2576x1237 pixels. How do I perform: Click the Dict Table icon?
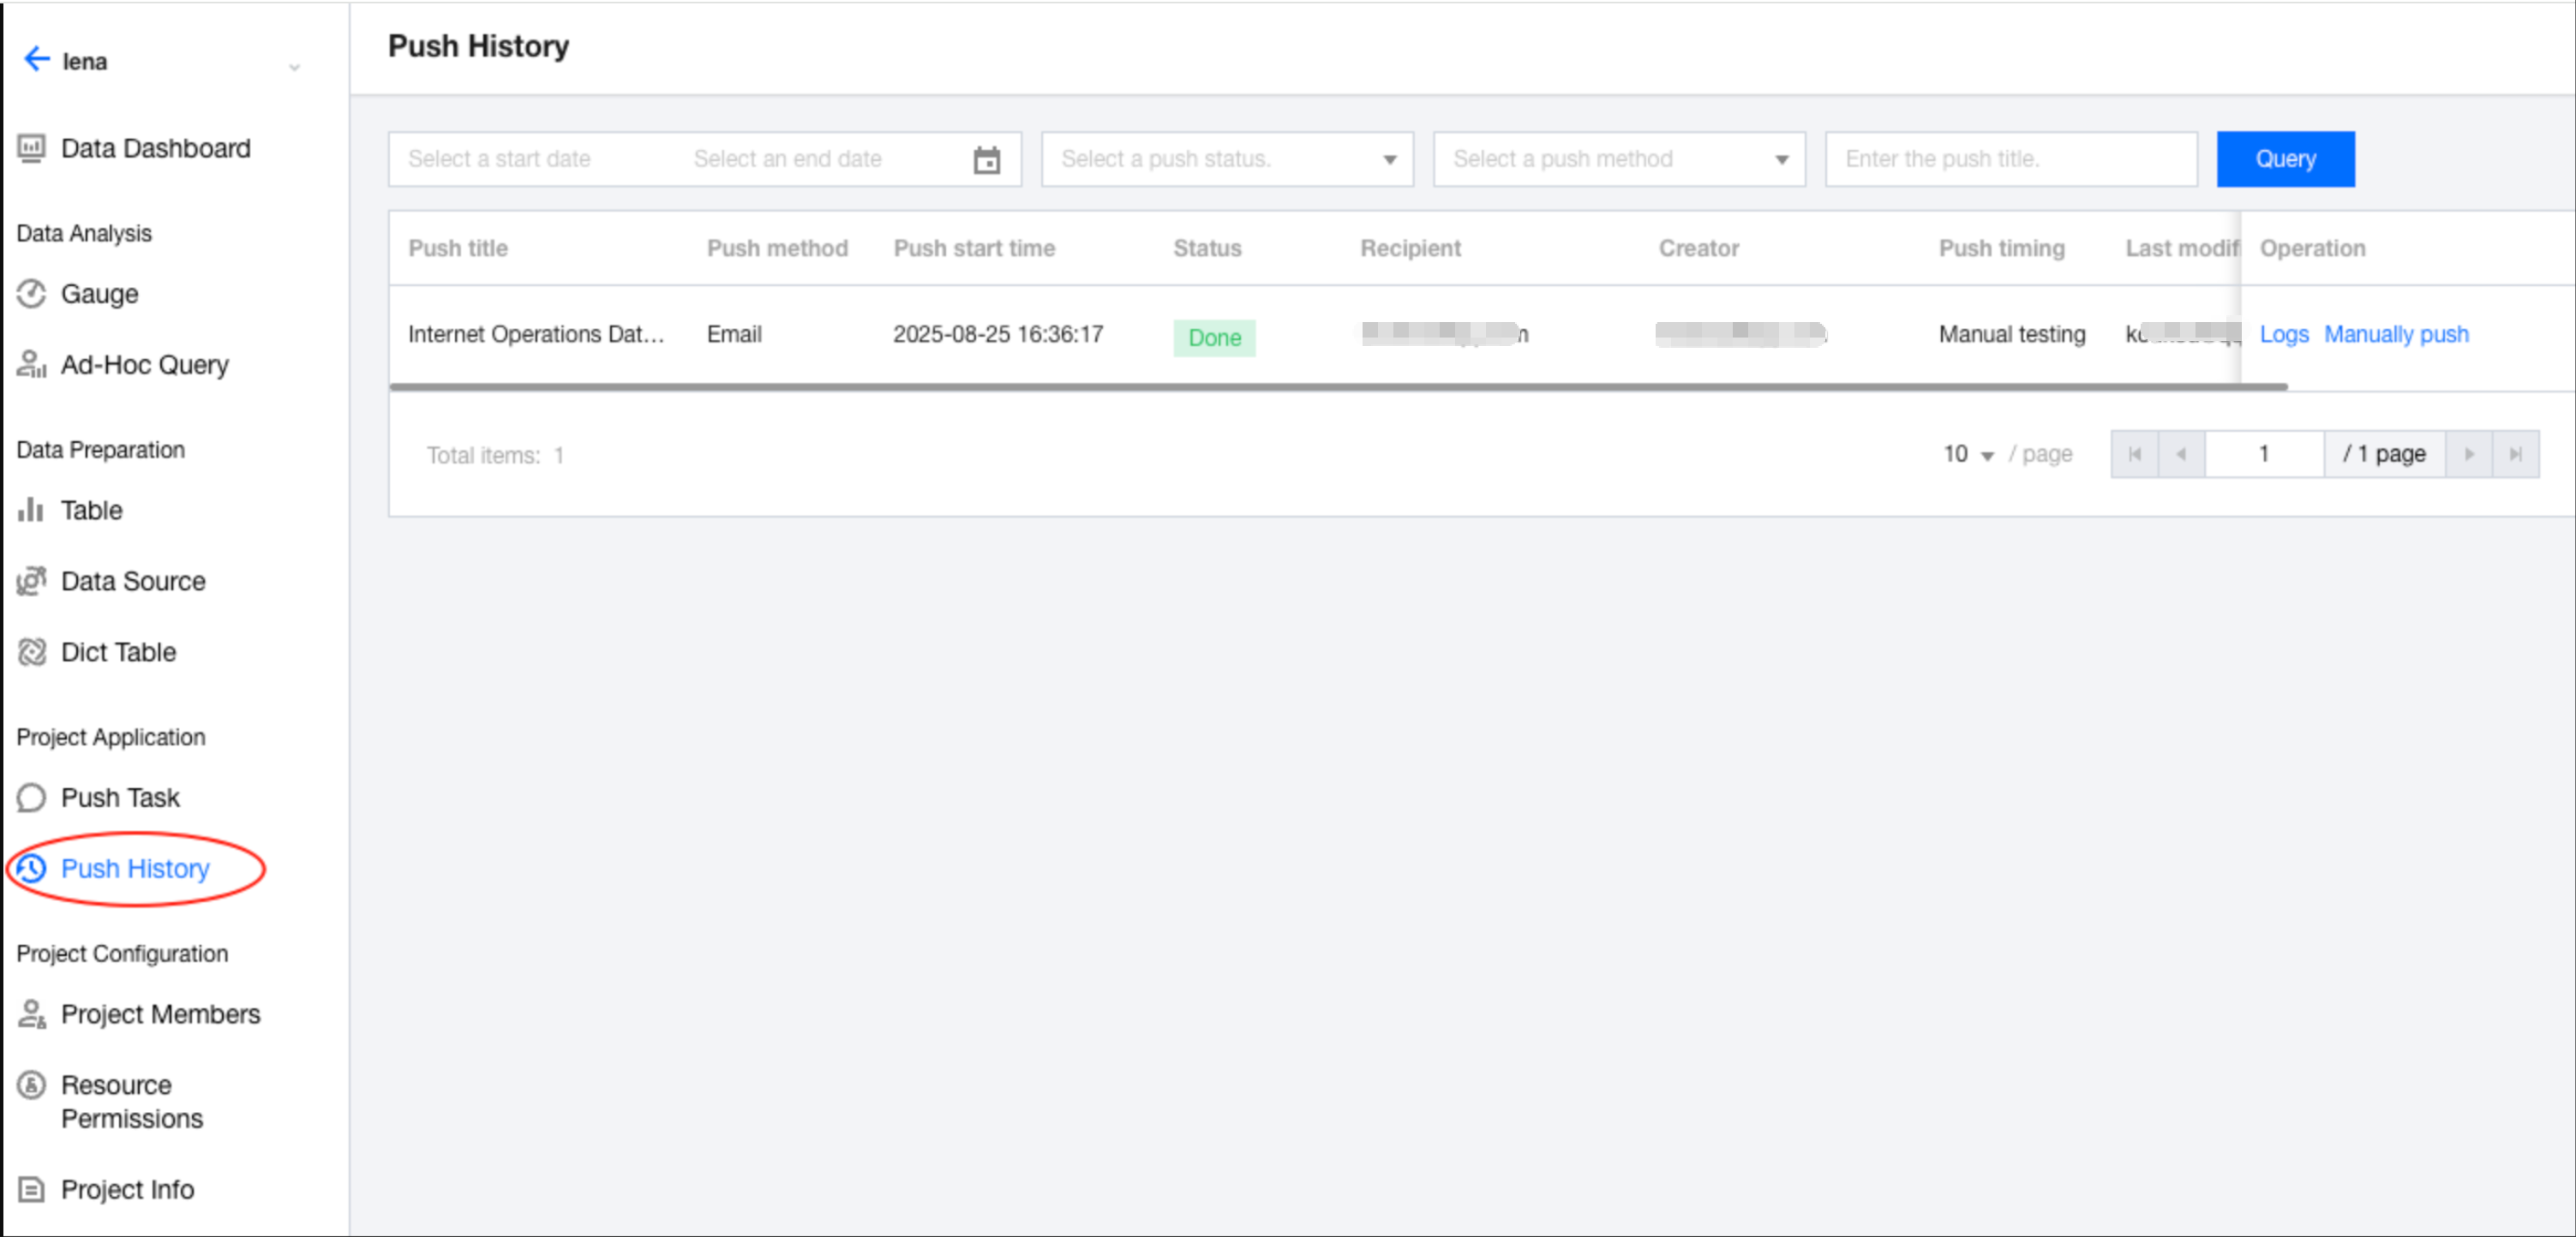(x=31, y=652)
